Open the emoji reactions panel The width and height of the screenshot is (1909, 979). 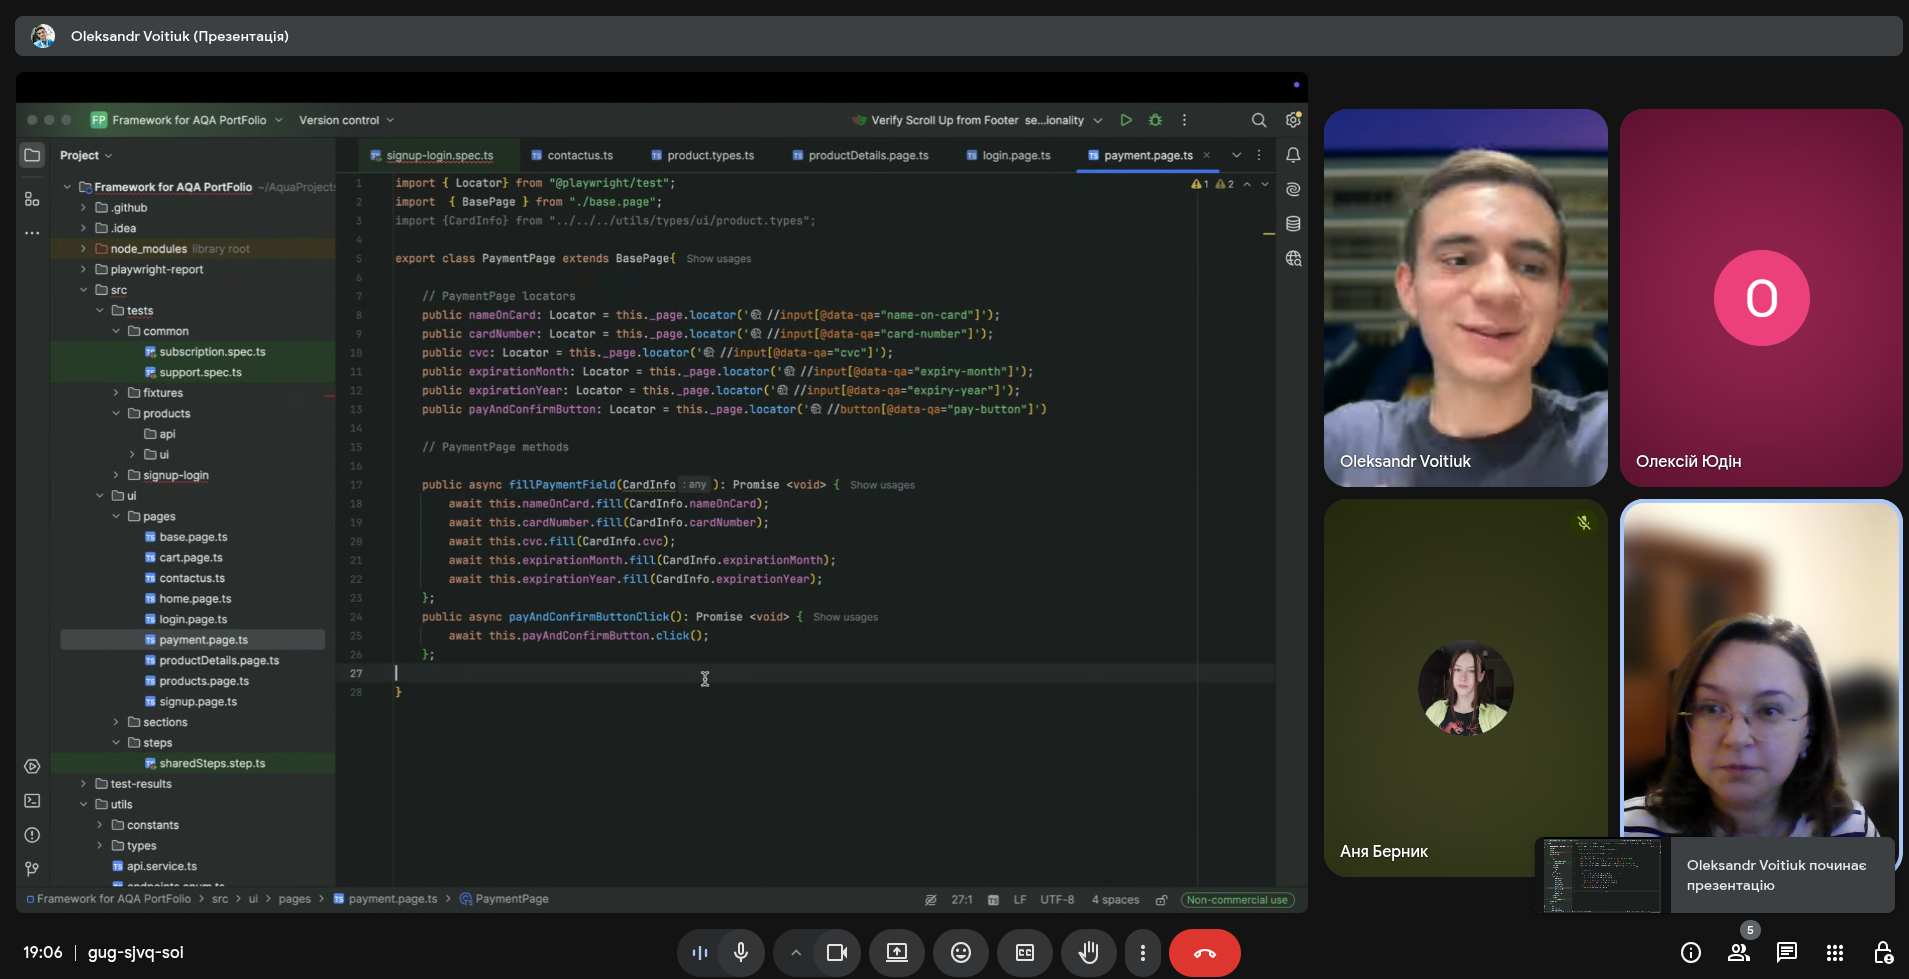960,953
